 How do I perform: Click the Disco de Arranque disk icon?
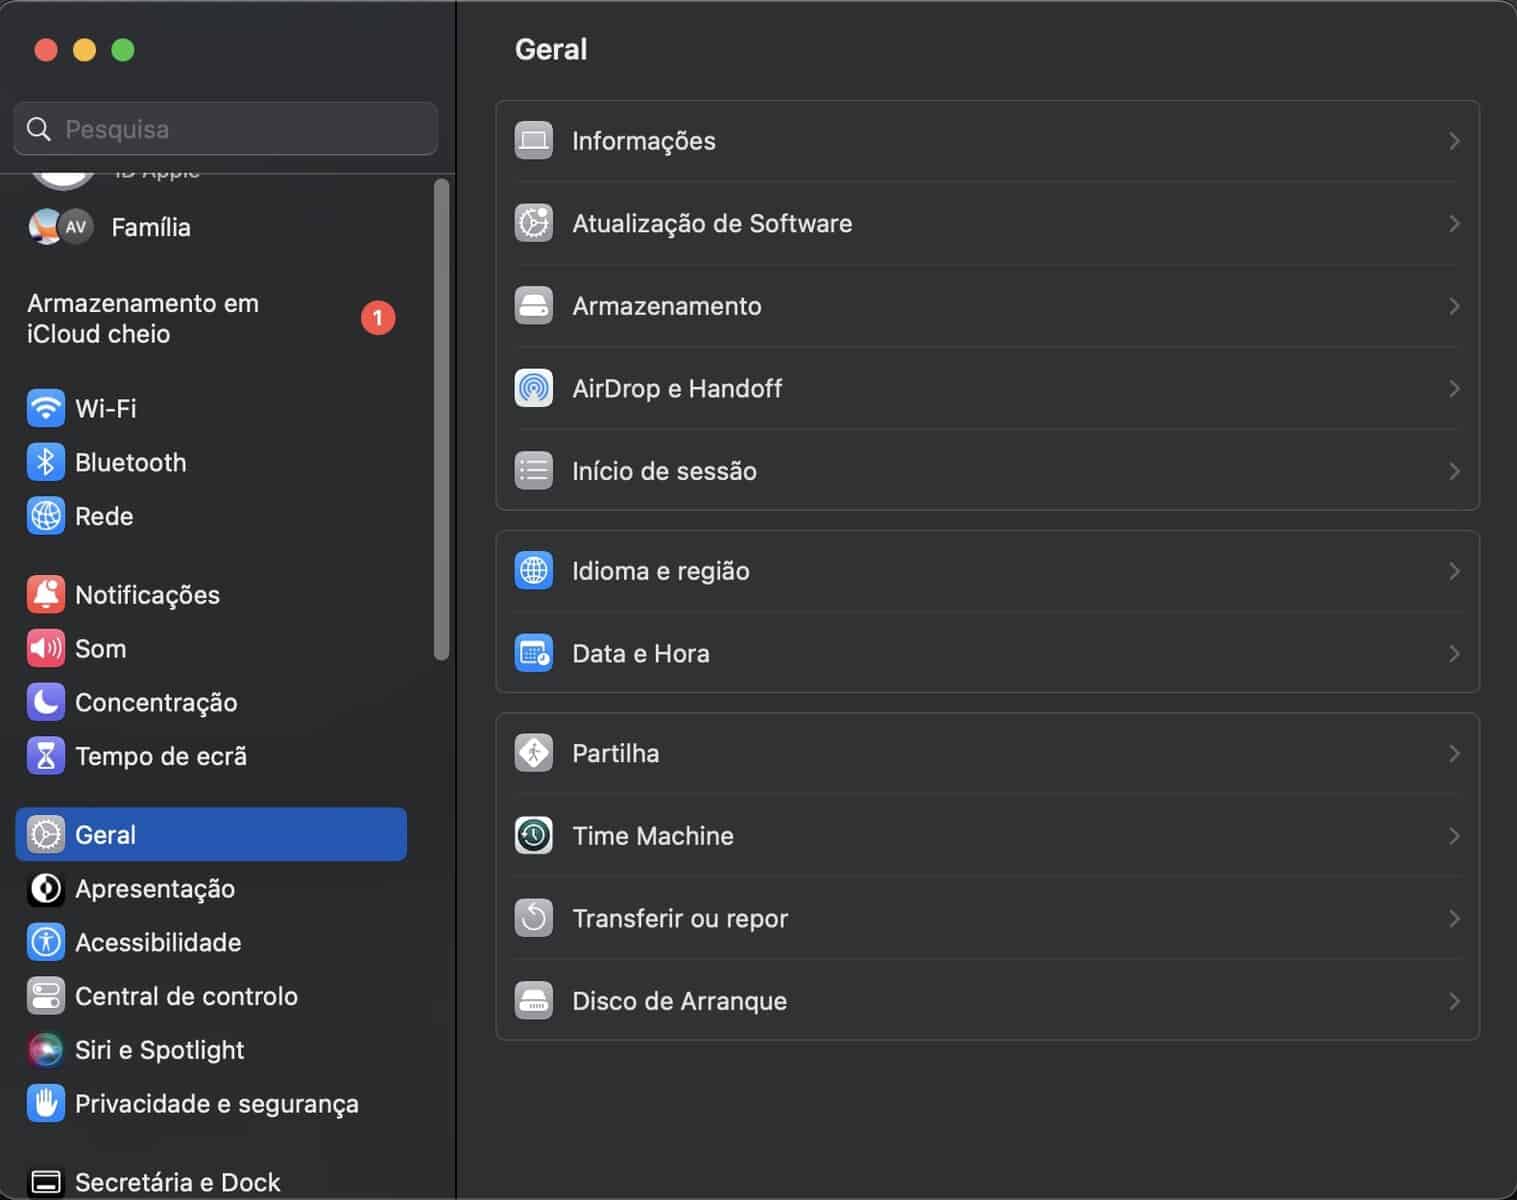(534, 1001)
